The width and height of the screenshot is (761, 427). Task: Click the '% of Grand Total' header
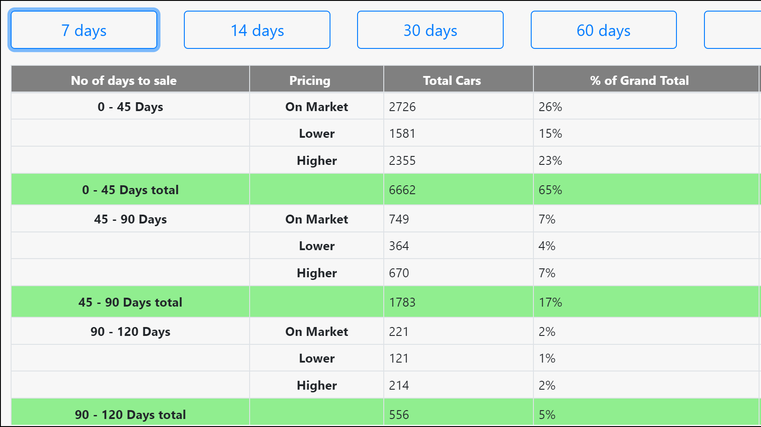click(639, 80)
